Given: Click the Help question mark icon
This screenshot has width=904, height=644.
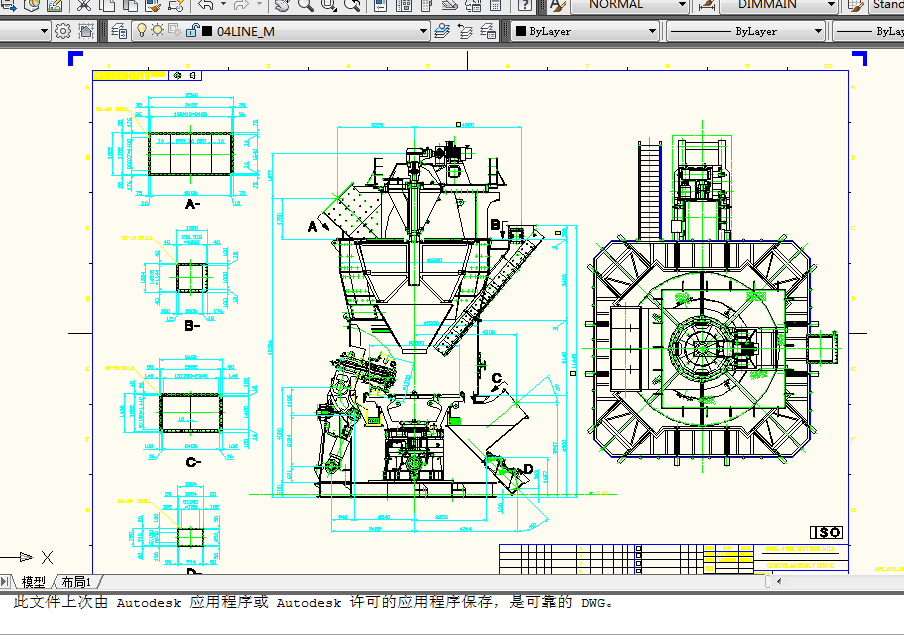Looking at the screenshot, I should coord(525,6).
